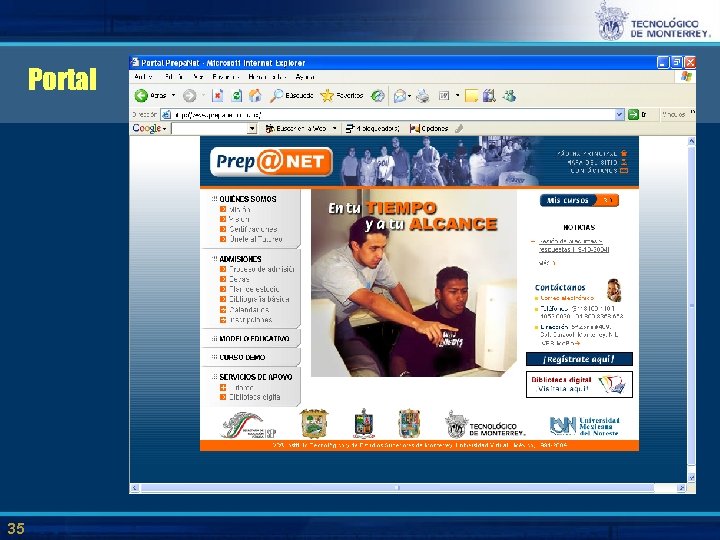Click the main students at computer image
This screenshot has width=720, height=540.
413,283
